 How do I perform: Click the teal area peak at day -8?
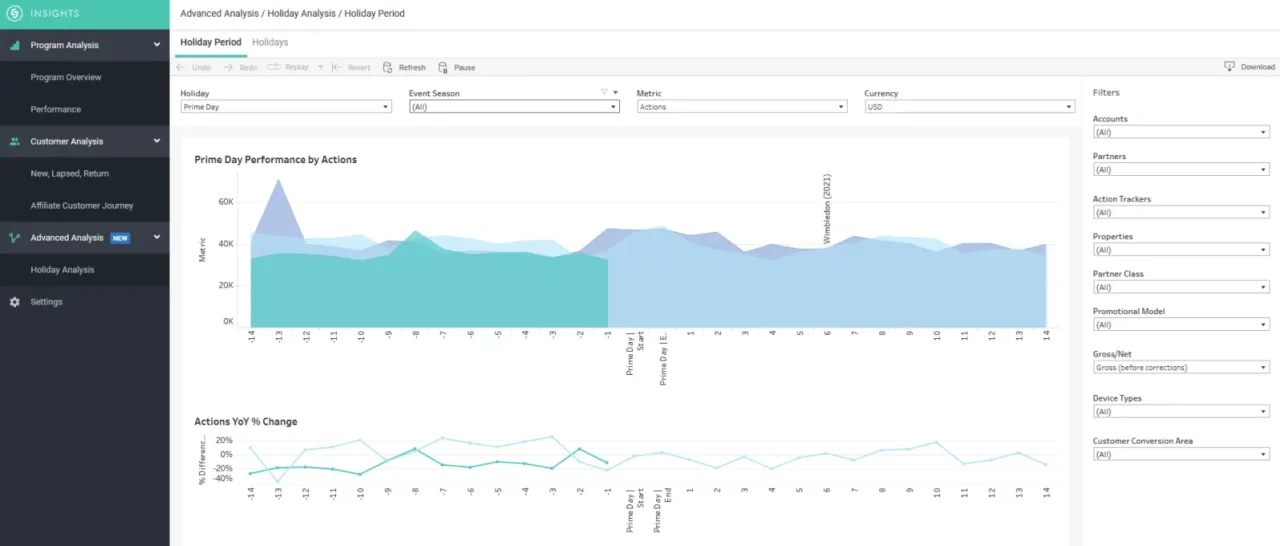click(415, 232)
